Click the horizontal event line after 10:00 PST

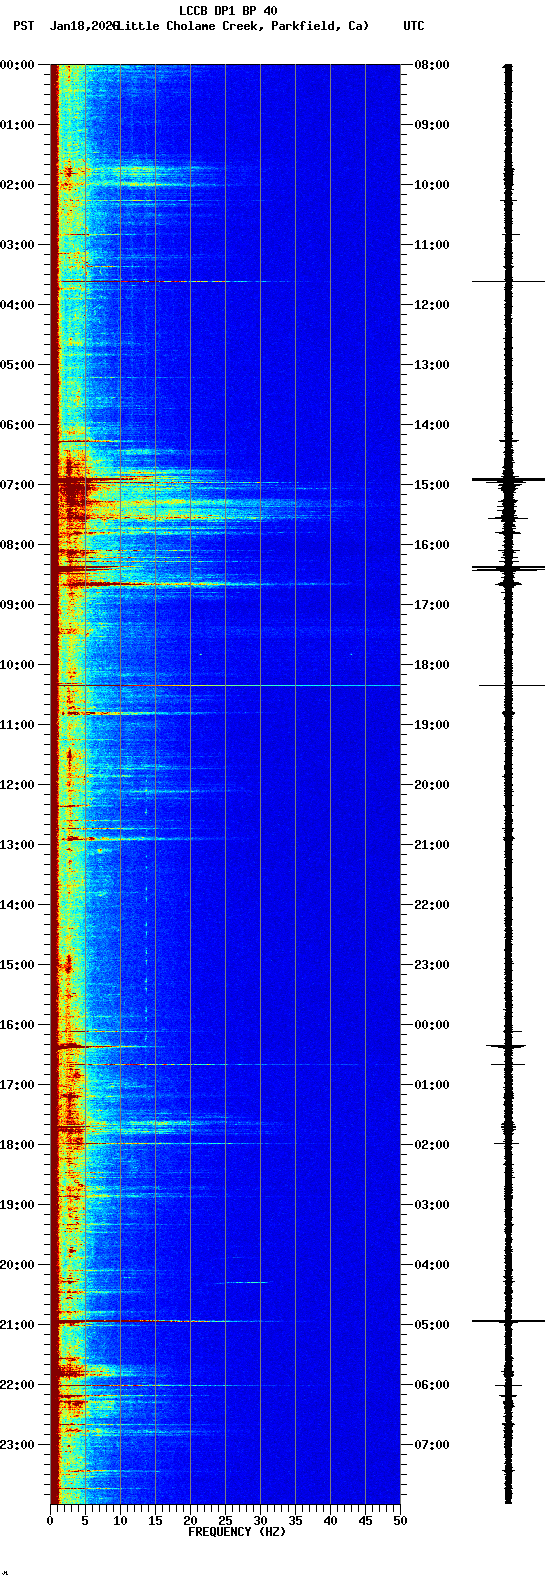pyautogui.click(x=225, y=685)
